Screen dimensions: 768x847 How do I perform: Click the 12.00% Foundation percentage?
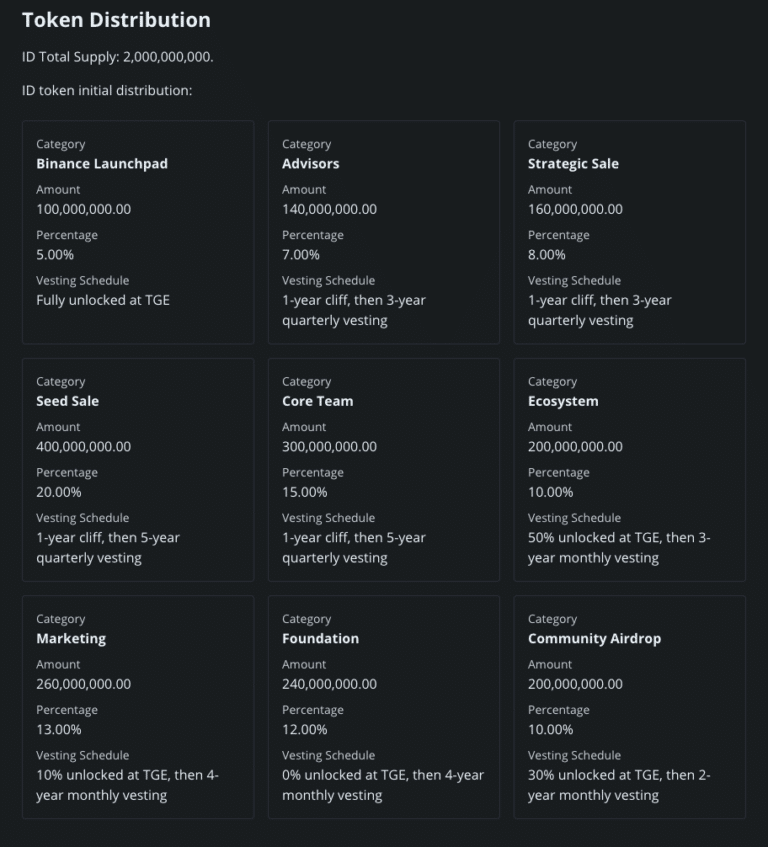pyautogui.click(x=305, y=730)
